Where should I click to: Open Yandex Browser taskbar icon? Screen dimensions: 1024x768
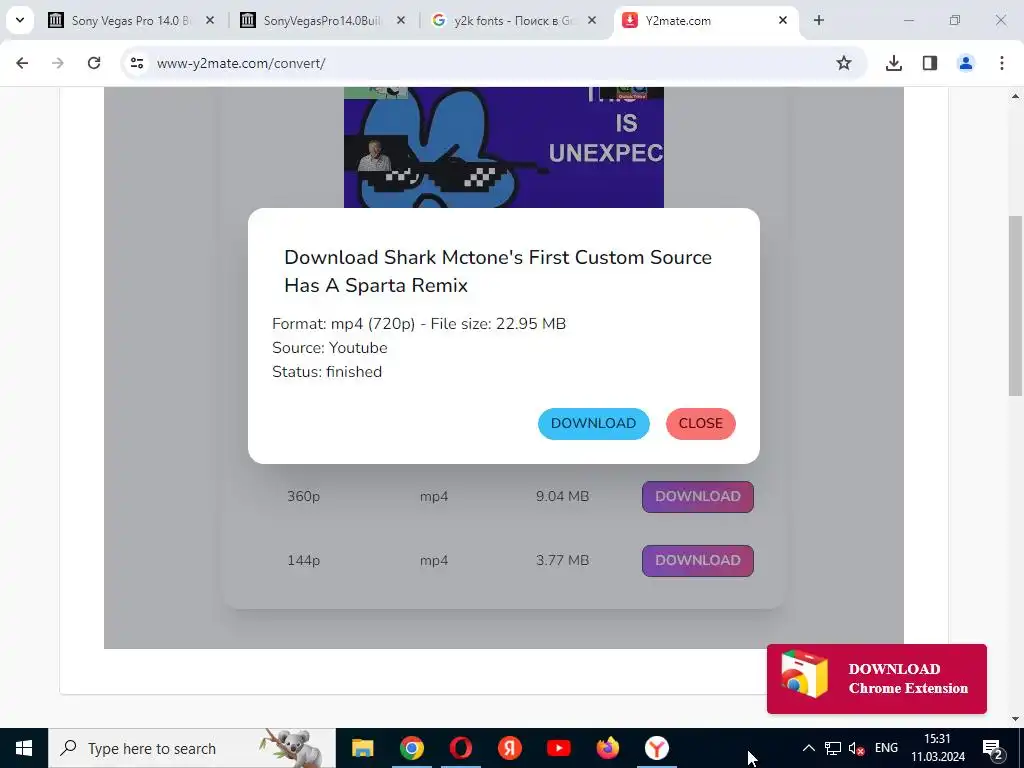pos(656,748)
